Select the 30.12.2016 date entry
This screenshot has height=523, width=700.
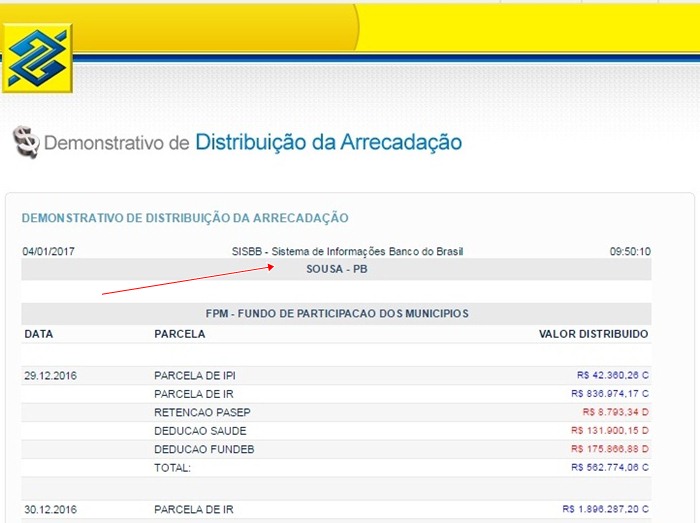pyautogui.click(x=51, y=509)
